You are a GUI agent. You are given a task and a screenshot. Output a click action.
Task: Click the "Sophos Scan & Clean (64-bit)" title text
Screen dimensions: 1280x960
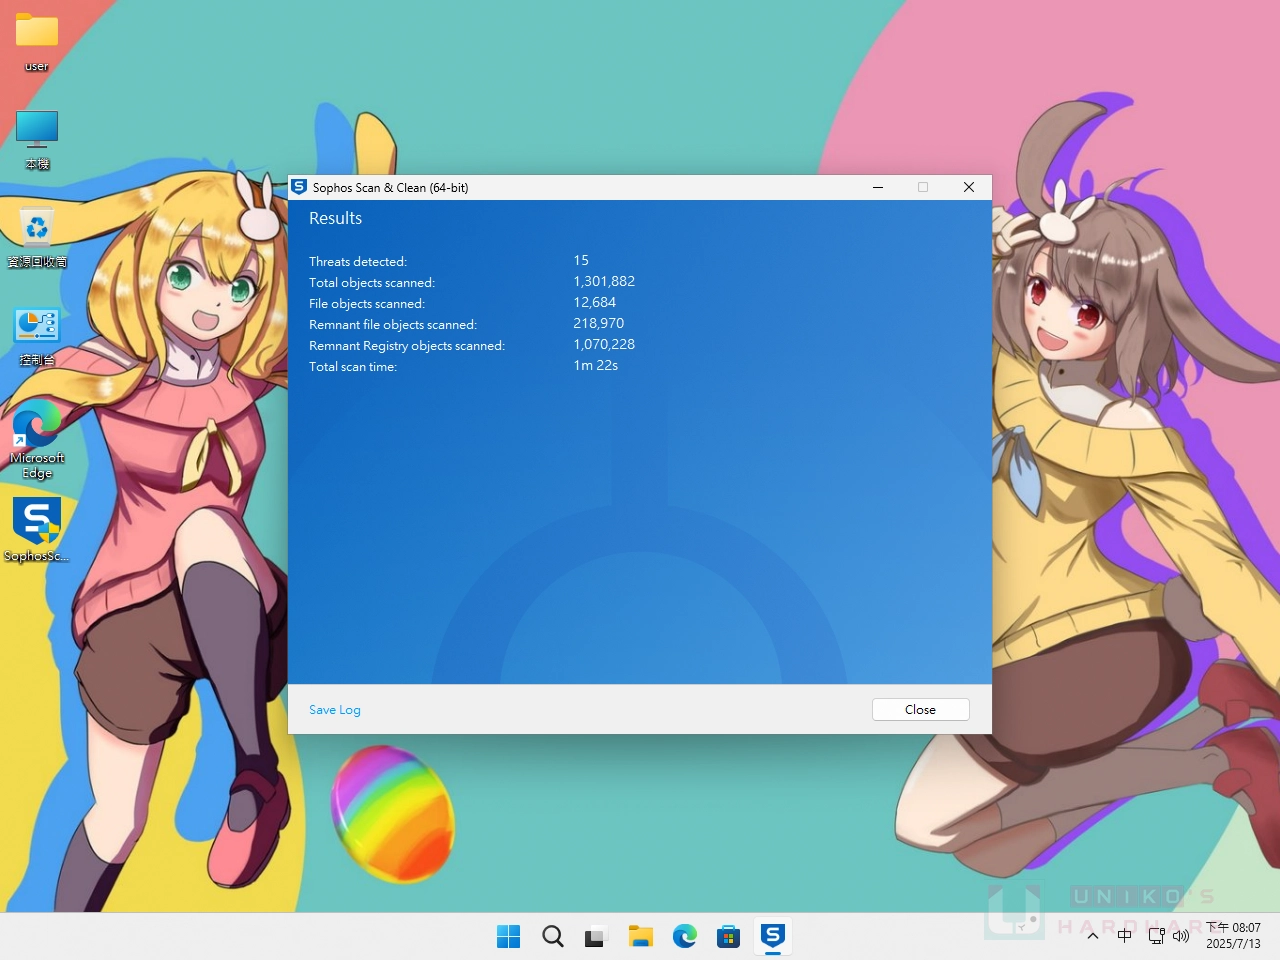coord(390,188)
